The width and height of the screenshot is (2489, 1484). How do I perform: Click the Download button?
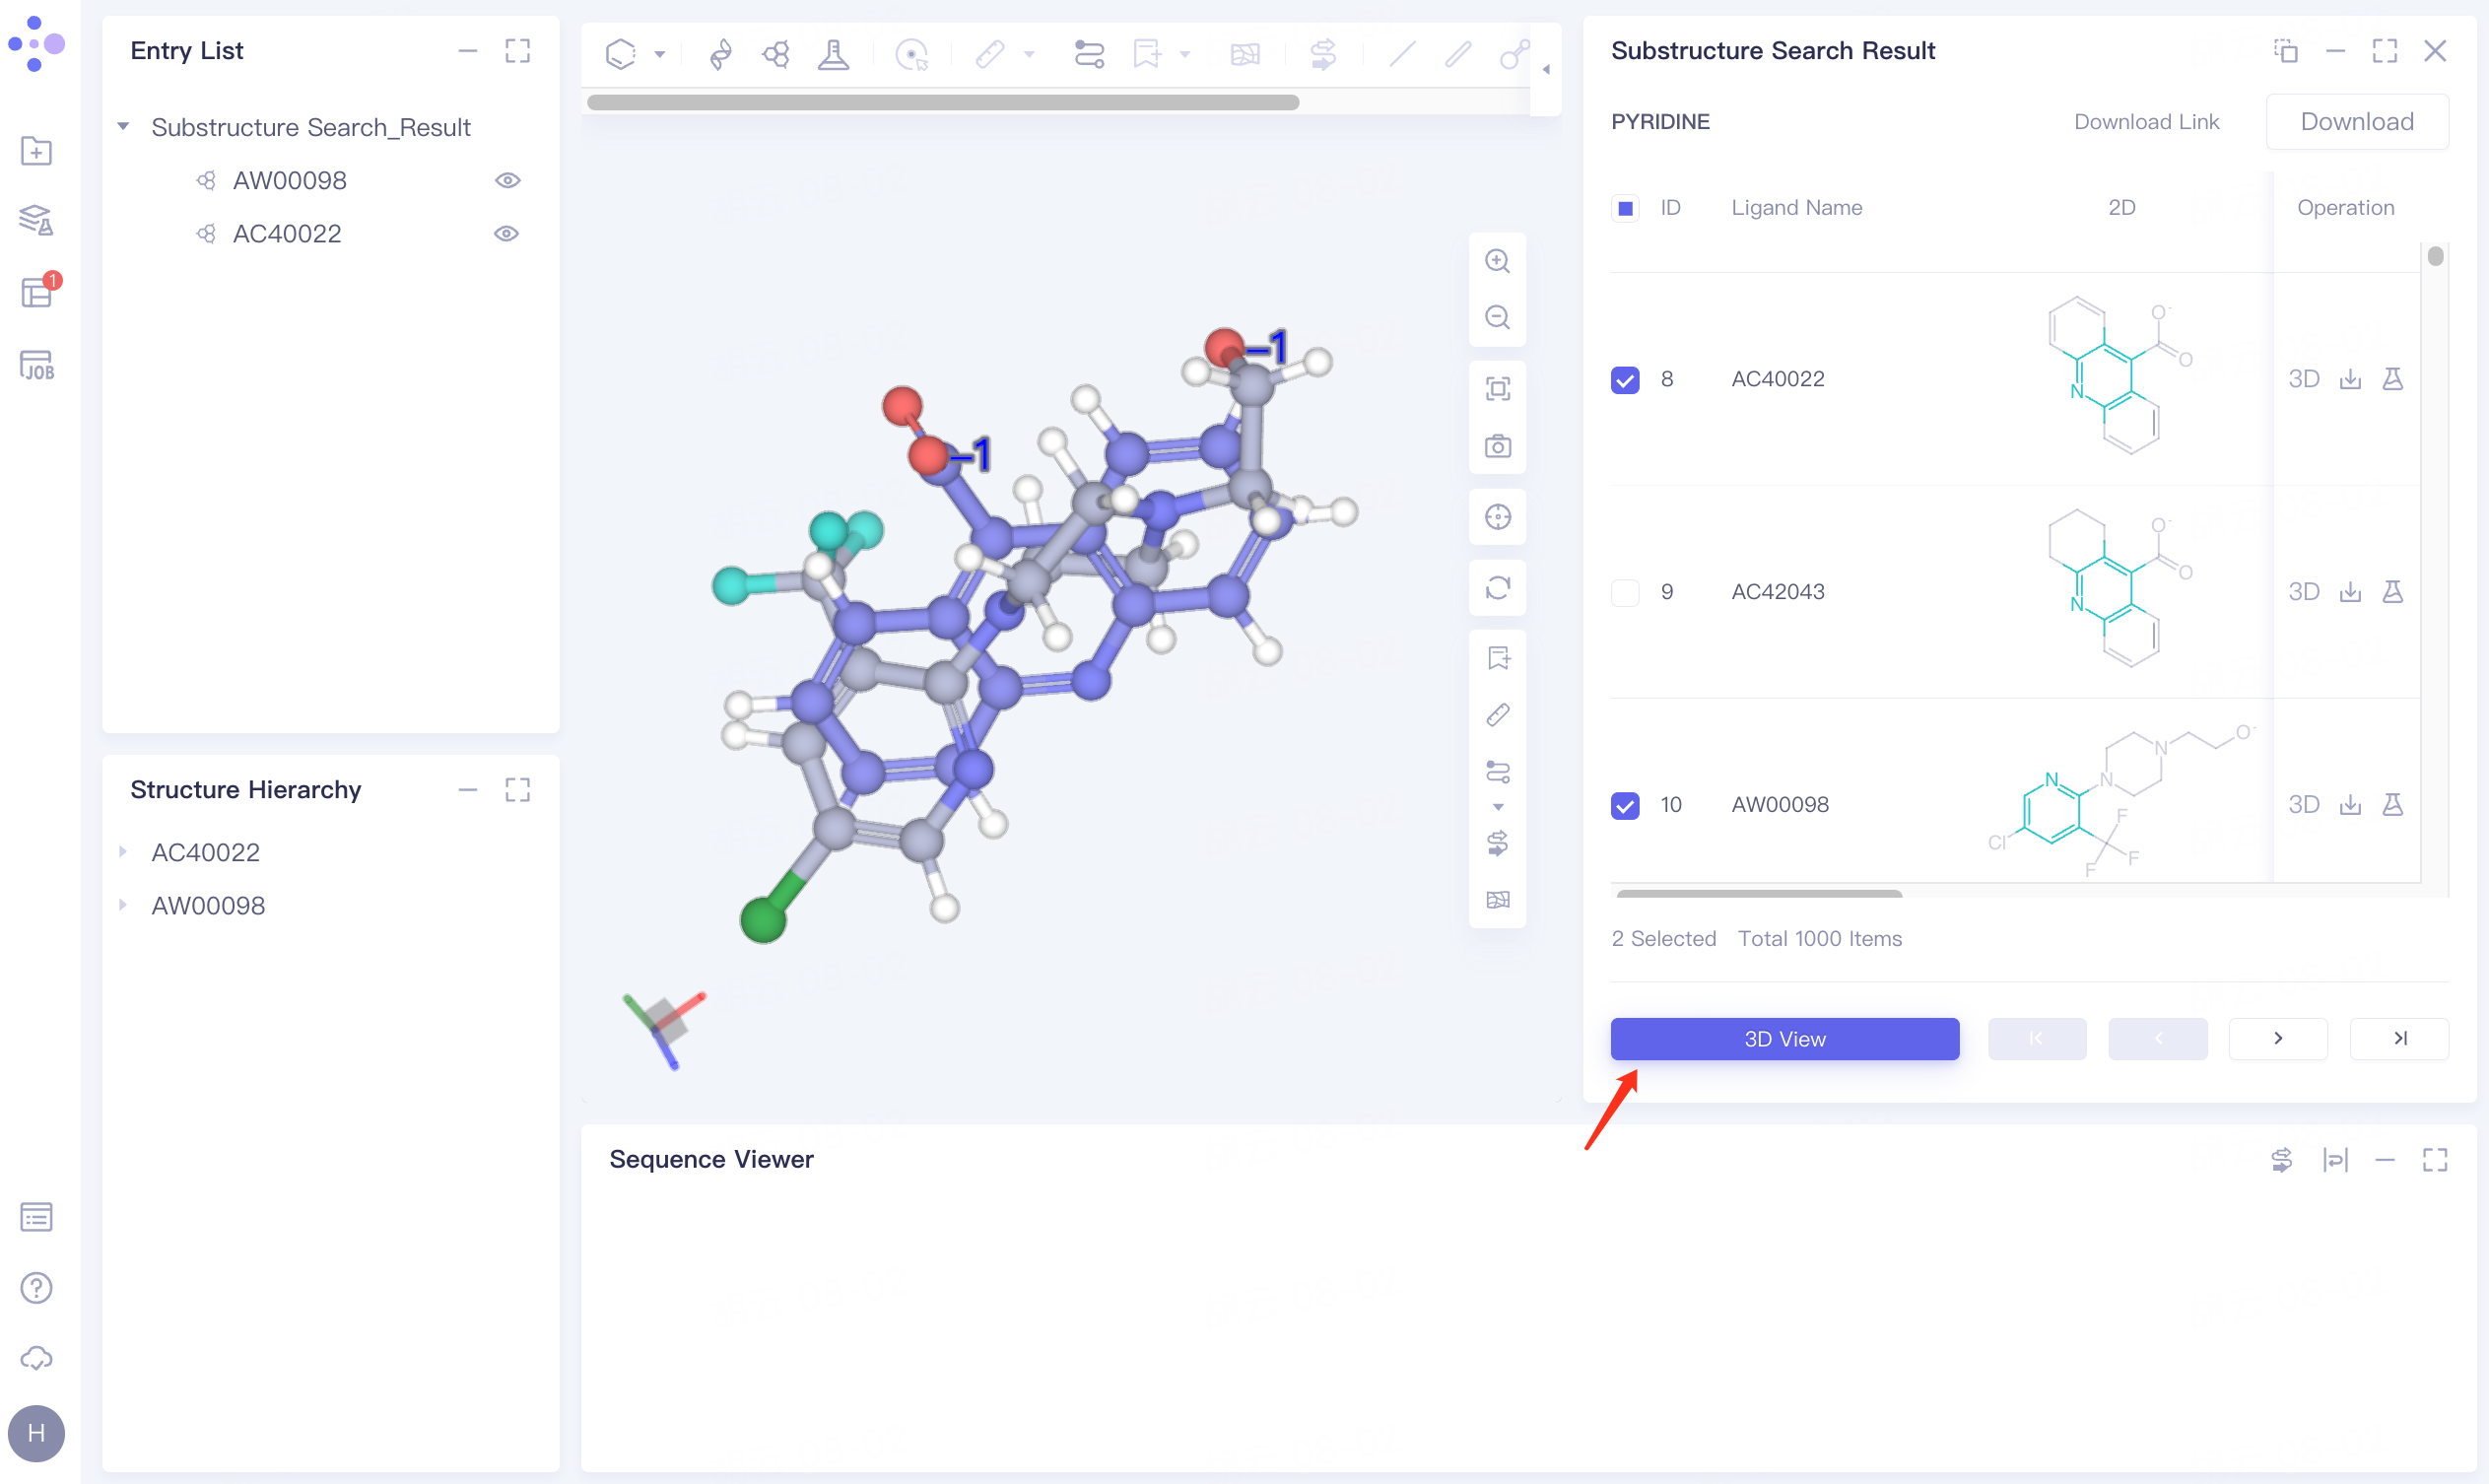pos(2356,122)
